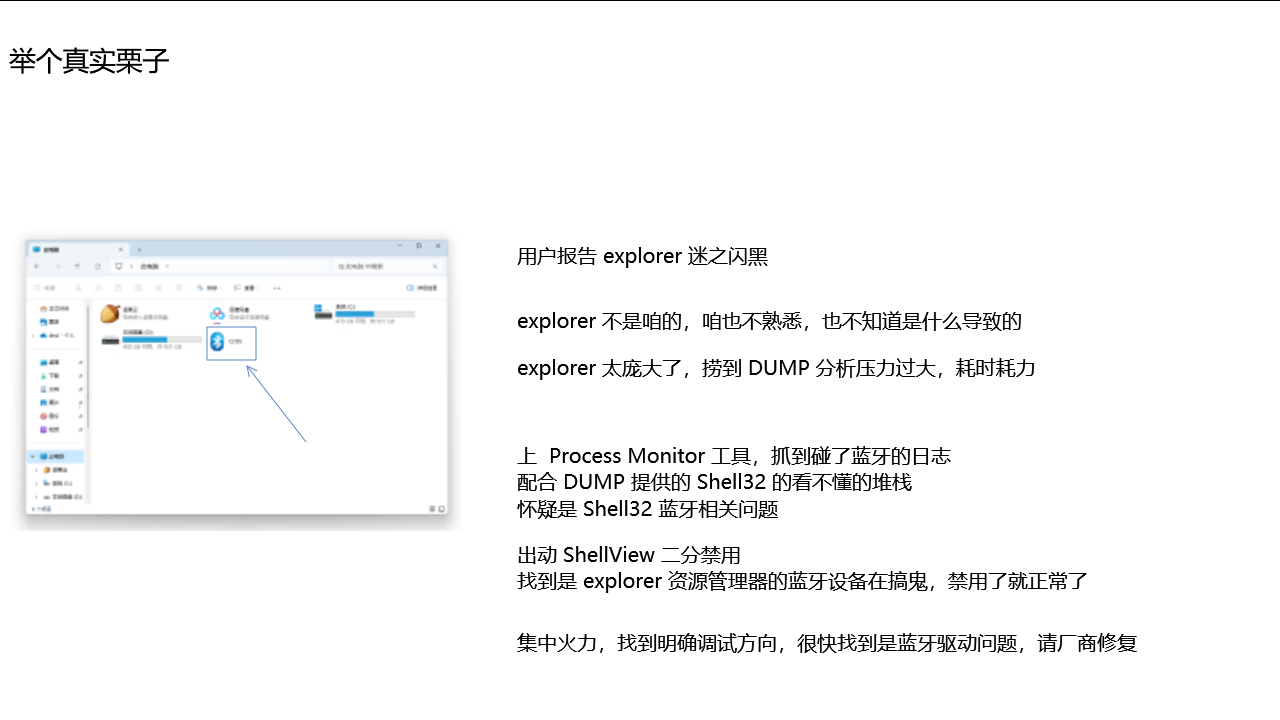
Task: Click the Cut scissors icon in the Explorer toolbar
Action: 78,288
